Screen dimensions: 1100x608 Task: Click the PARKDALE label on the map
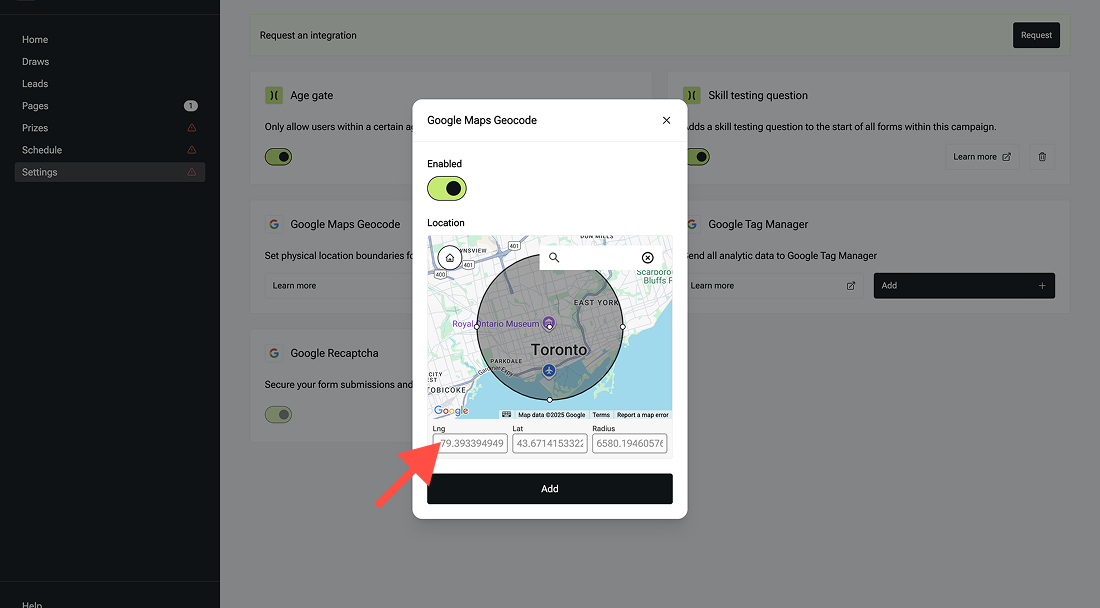tap(506, 361)
